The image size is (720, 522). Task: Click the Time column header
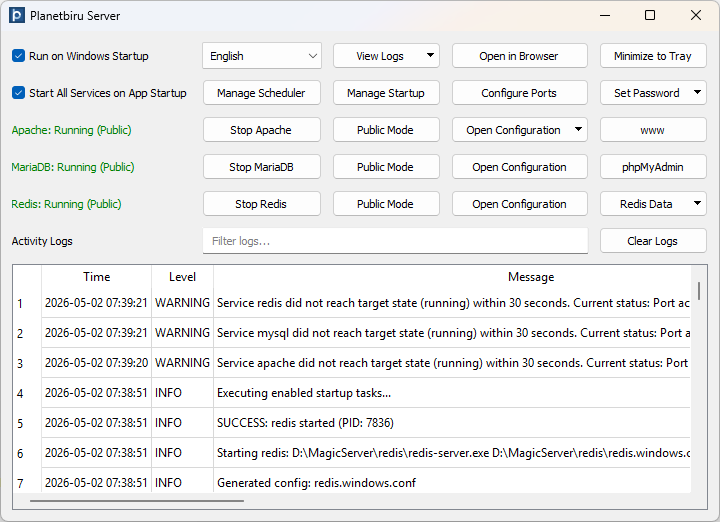[x=96, y=277]
